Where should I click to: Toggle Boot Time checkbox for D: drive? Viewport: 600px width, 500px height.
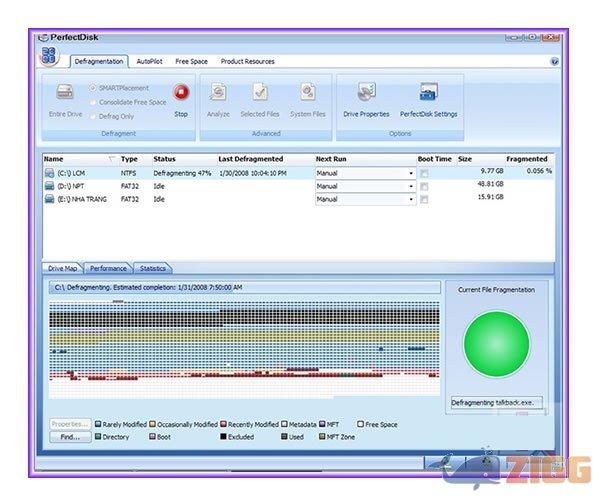pyautogui.click(x=424, y=186)
